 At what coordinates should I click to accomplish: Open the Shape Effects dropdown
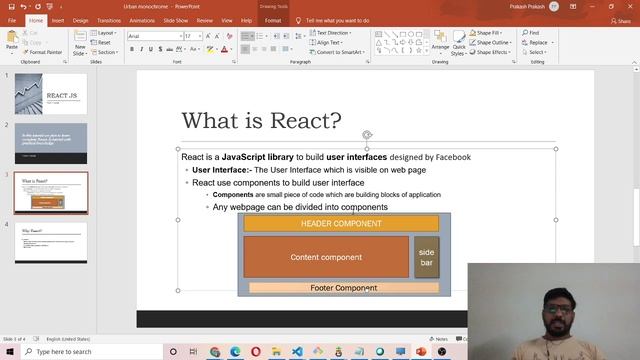coord(490,52)
